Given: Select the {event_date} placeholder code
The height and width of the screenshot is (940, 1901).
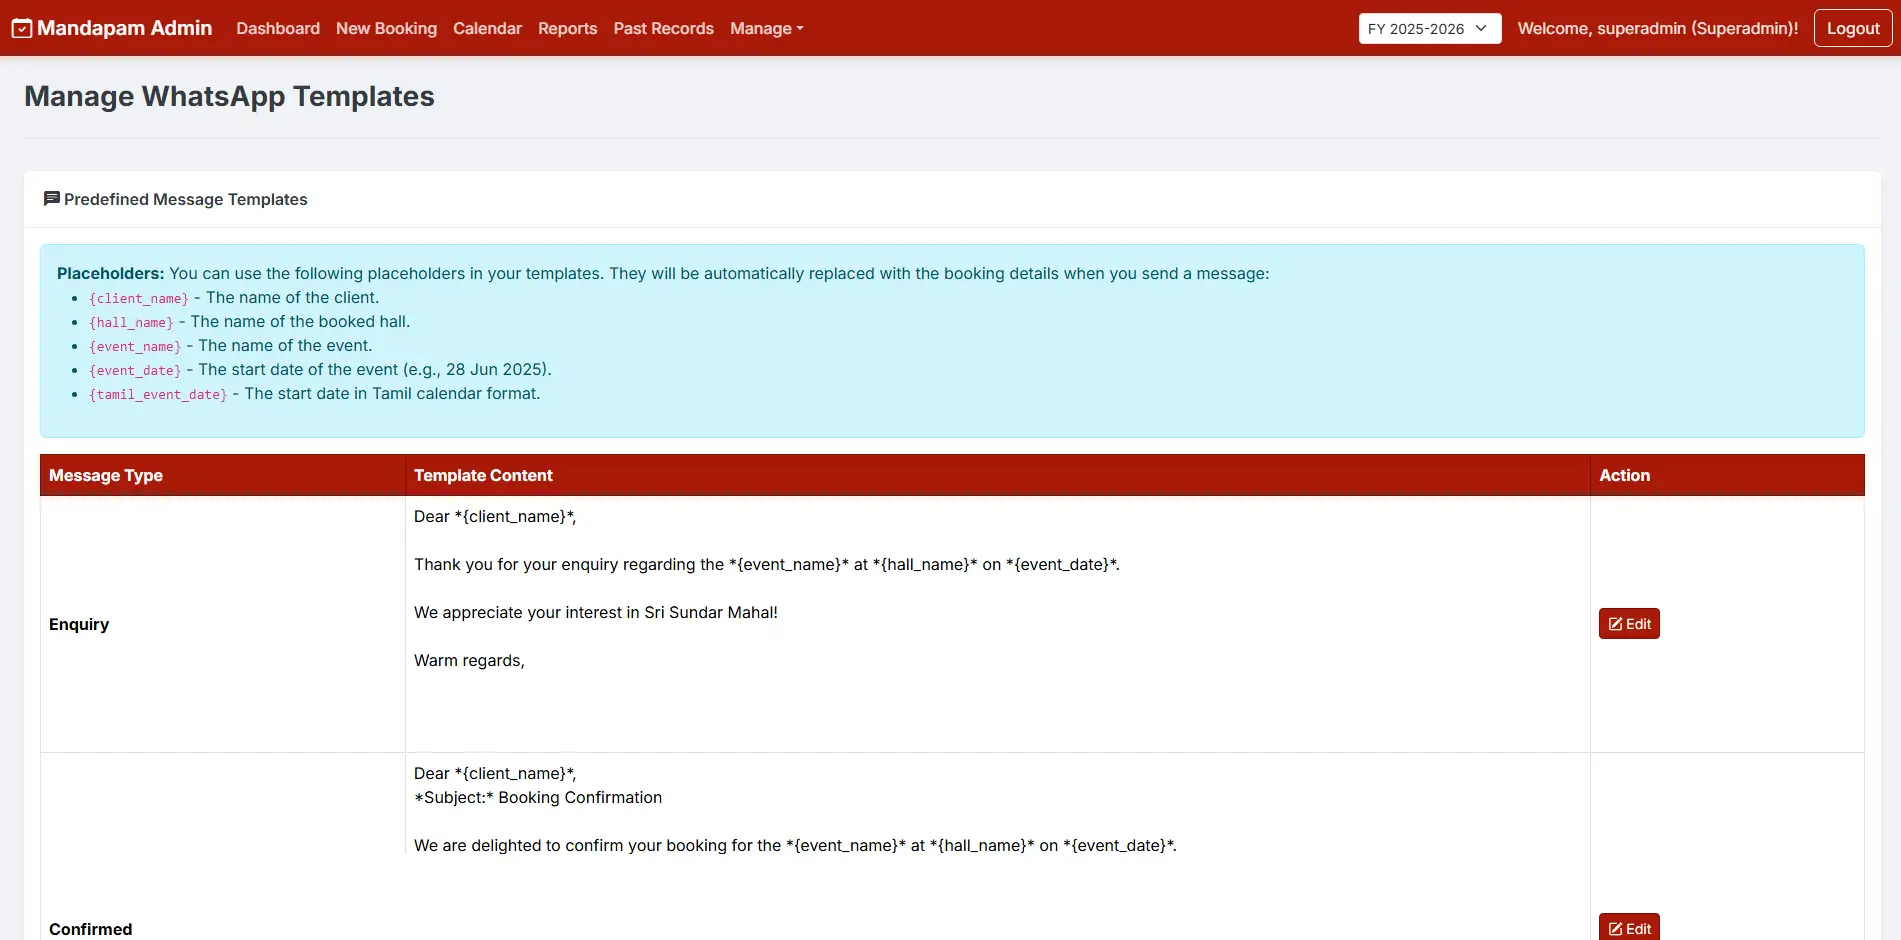Looking at the screenshot, I should tap(135, 370).
